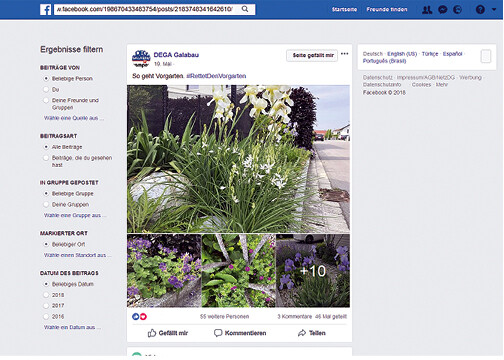Viewport: 504px width, 360px height.
Task: Click the thumbs-up Gefällt mir icon
Action: (x=152, y=333)
